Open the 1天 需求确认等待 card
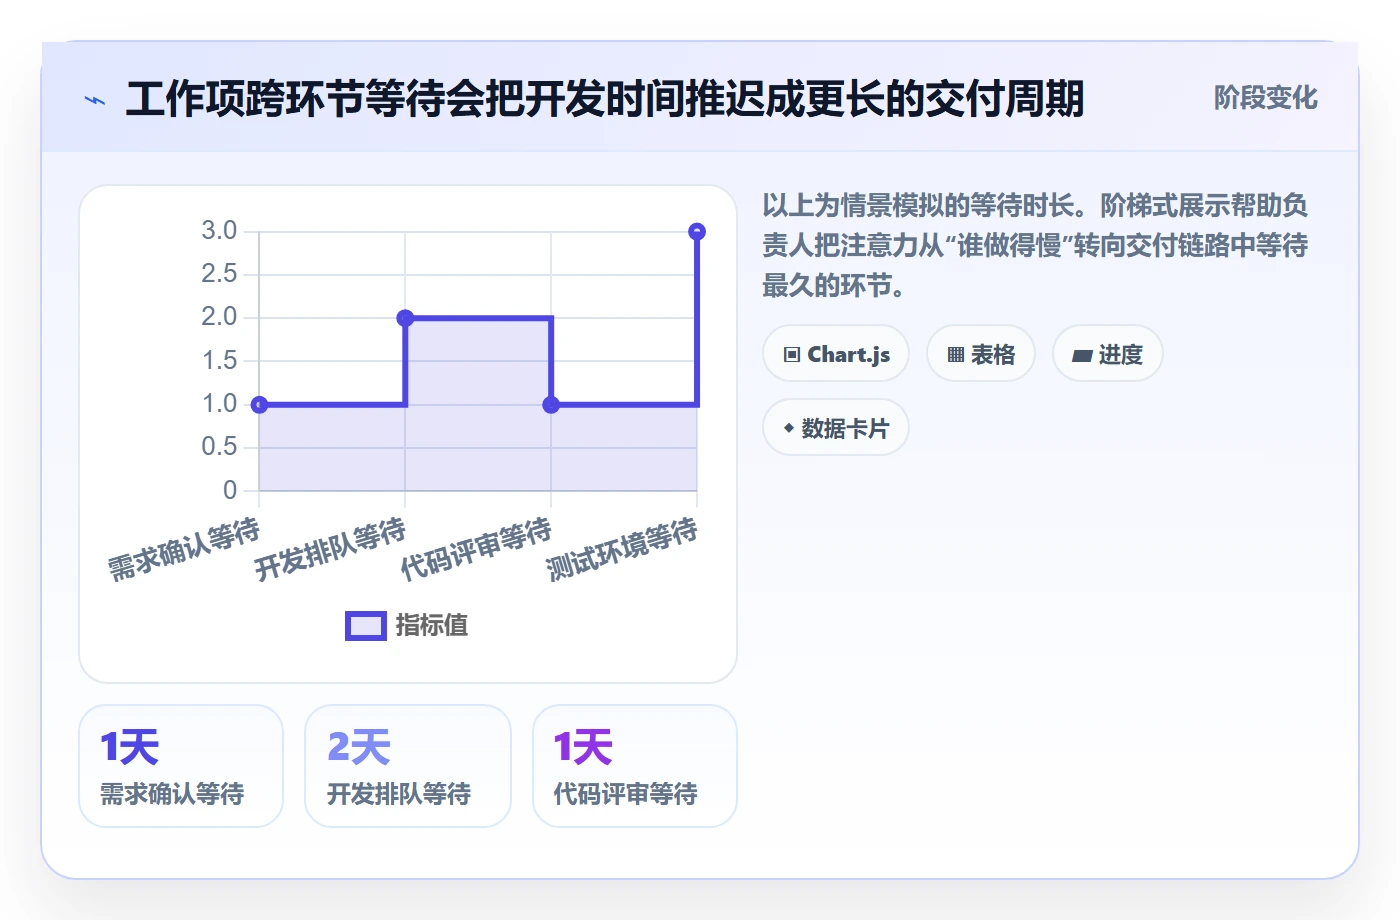The width and height of the screenshot is (1400, 920). [x=181, y=766]
